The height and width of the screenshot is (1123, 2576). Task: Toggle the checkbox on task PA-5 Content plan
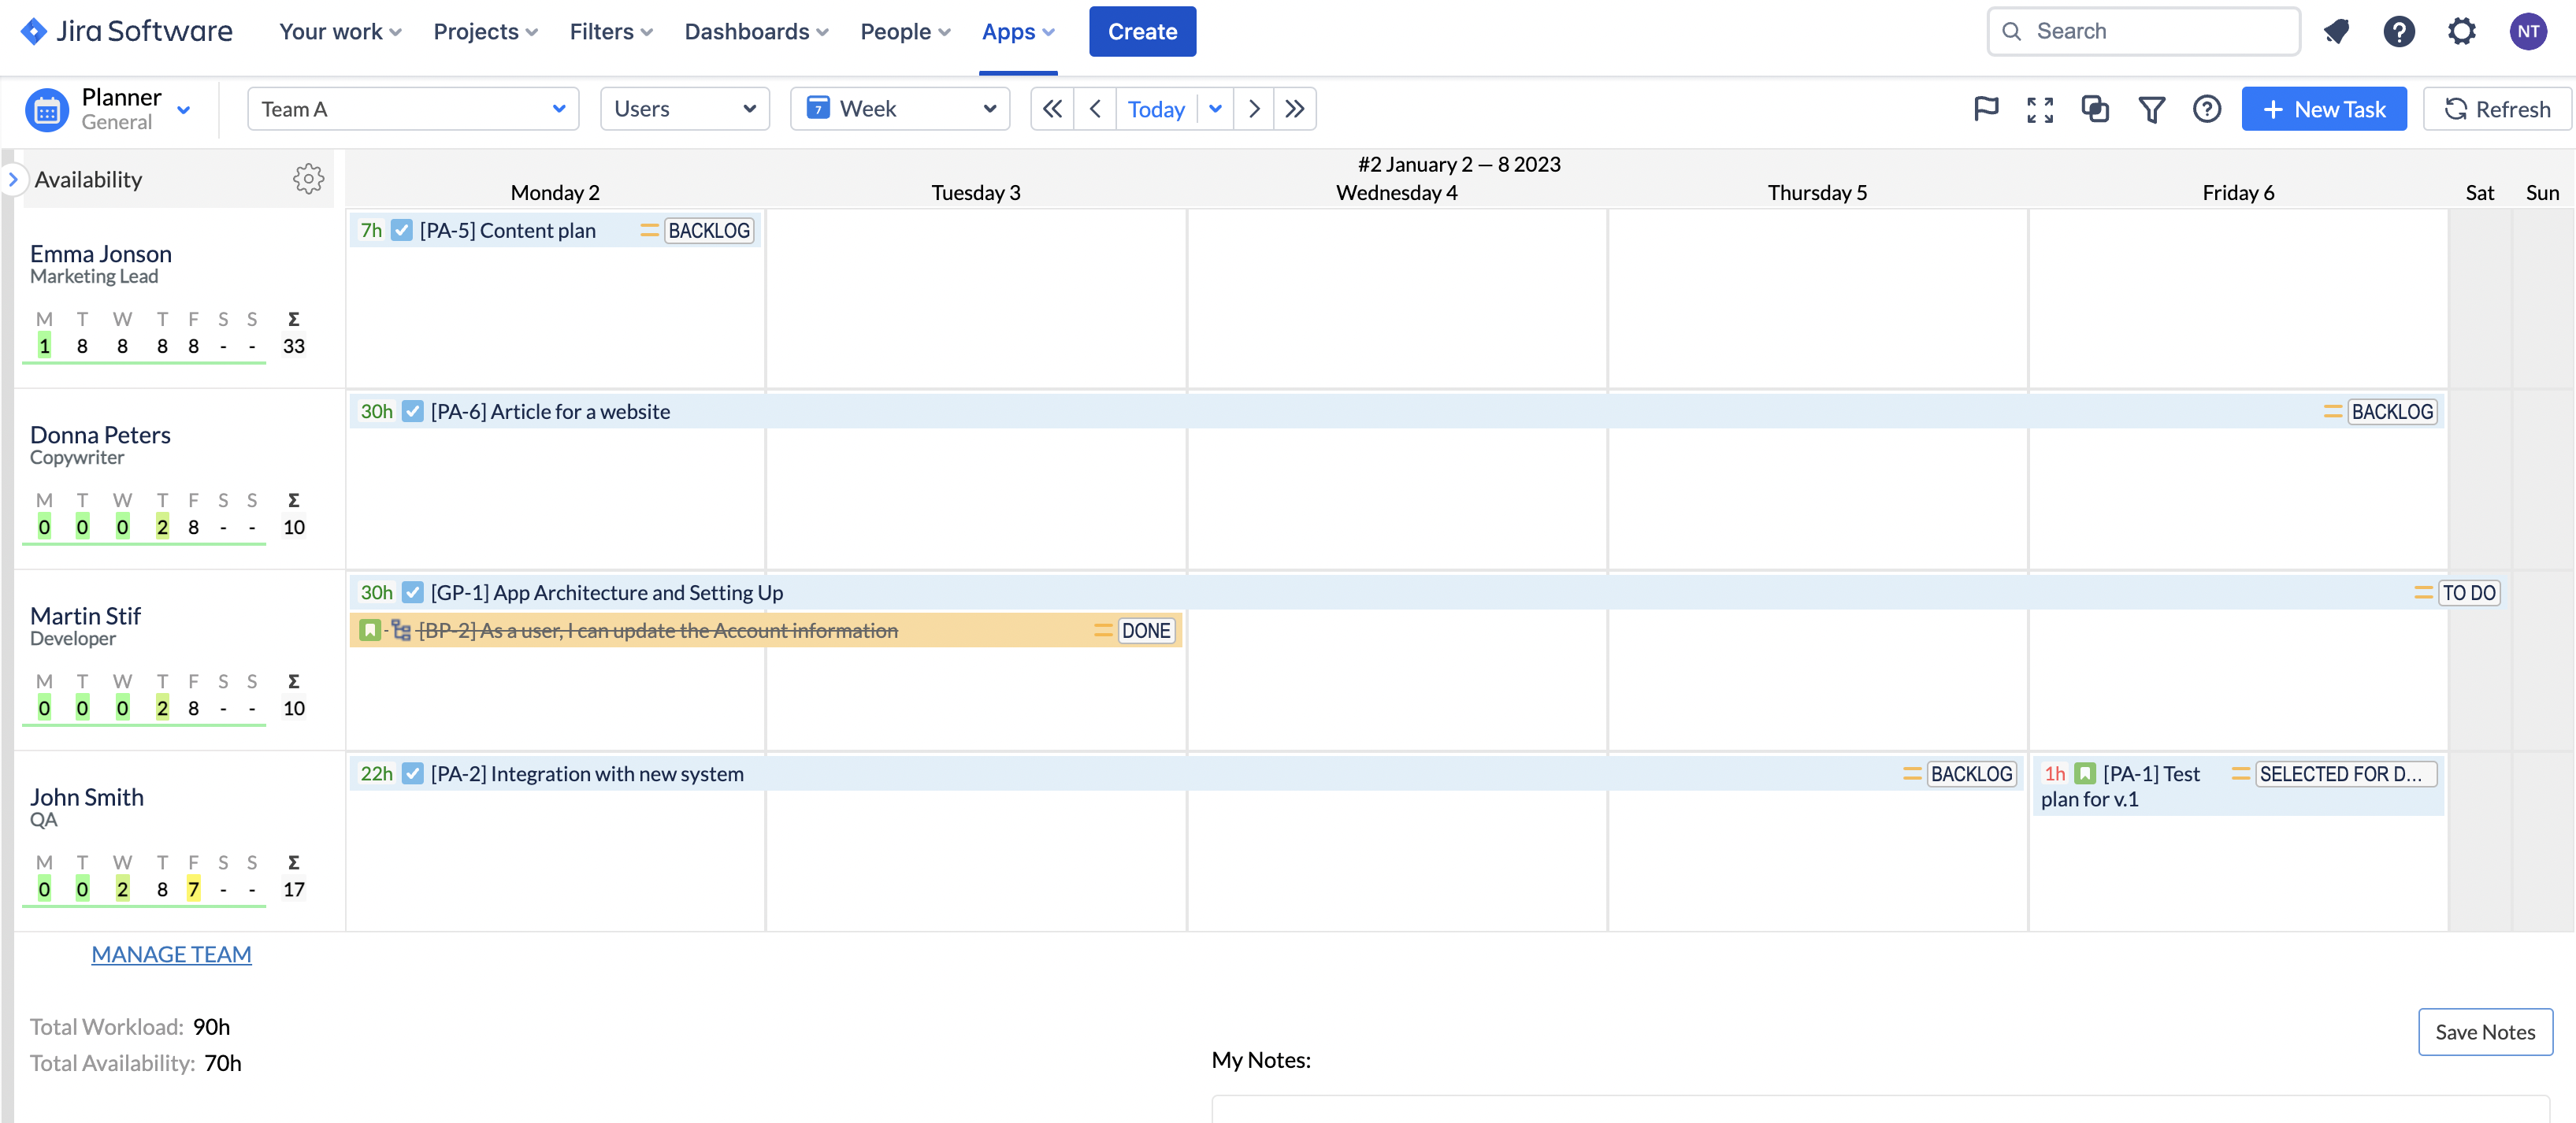[402, 230]
